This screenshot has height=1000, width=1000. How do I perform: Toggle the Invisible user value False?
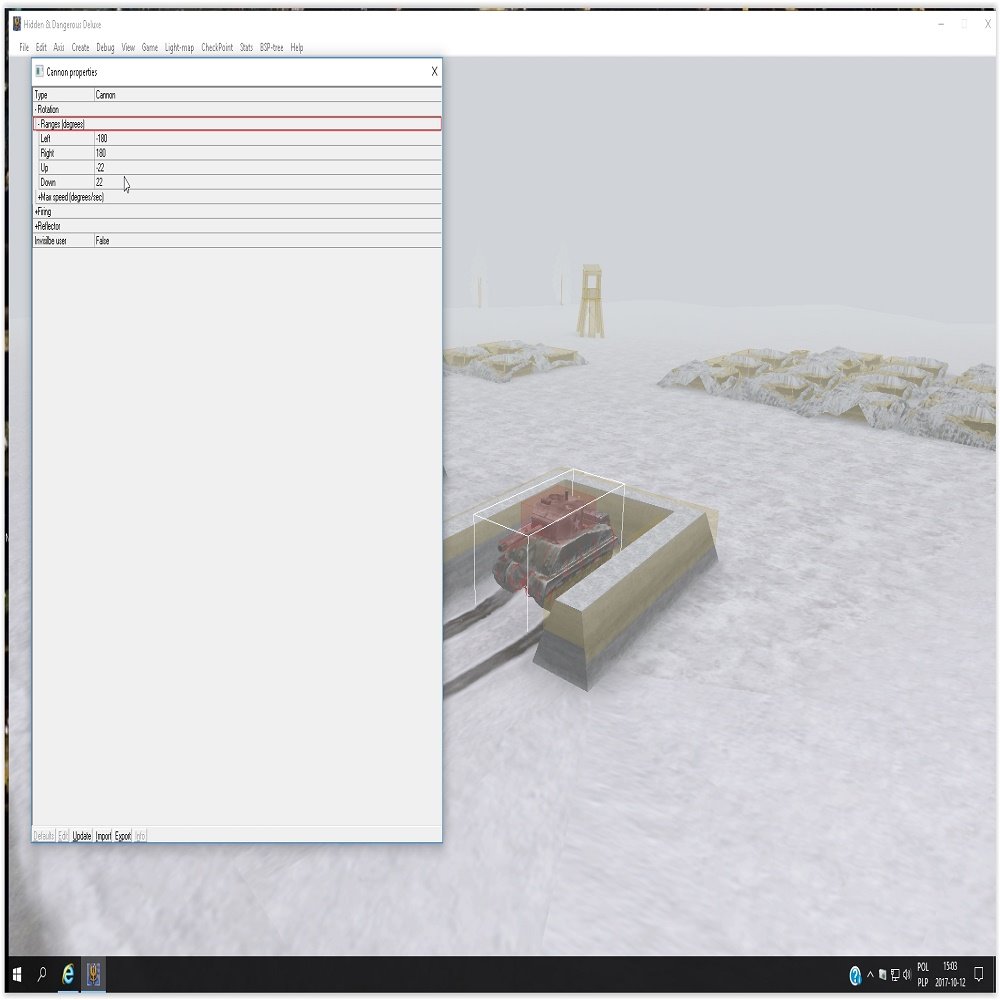tap(267, 241)
